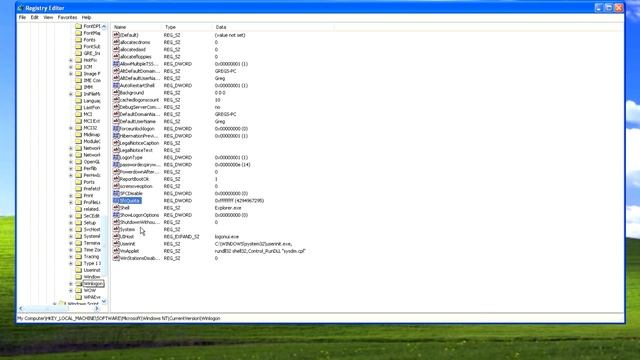The width and height of the screenshot is (640, 360).
Task: Select the WOW key in tree
Action: 89,291
